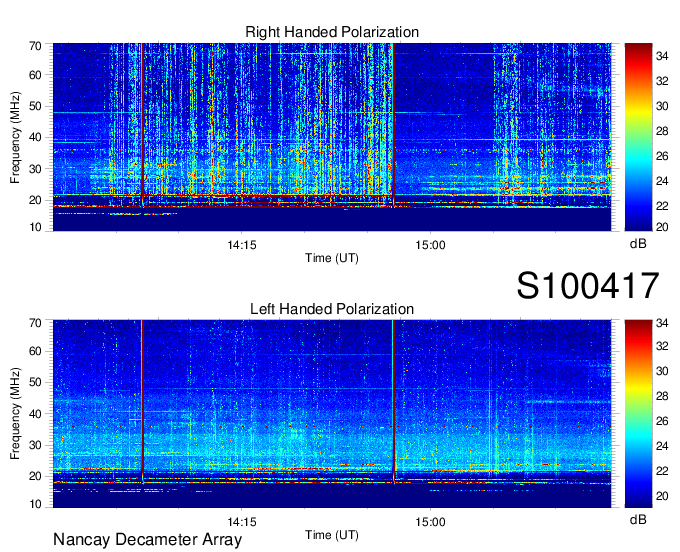This screenshot has height=552, width=680.
Task: Click the 40 frequency tick on Right Handed plot
Action: point(35,137)
